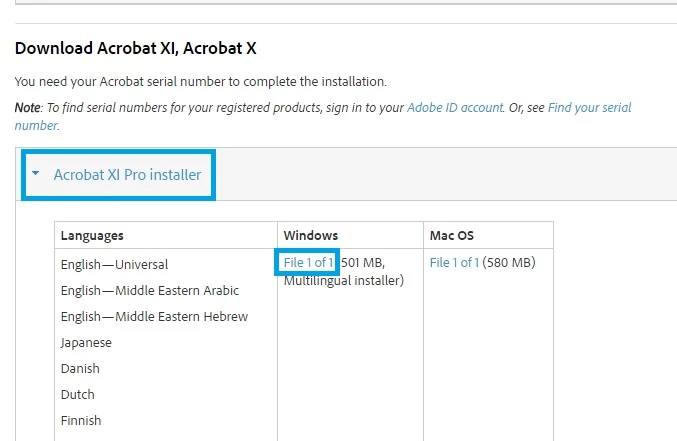Open the Adobe ID account link

455,107
